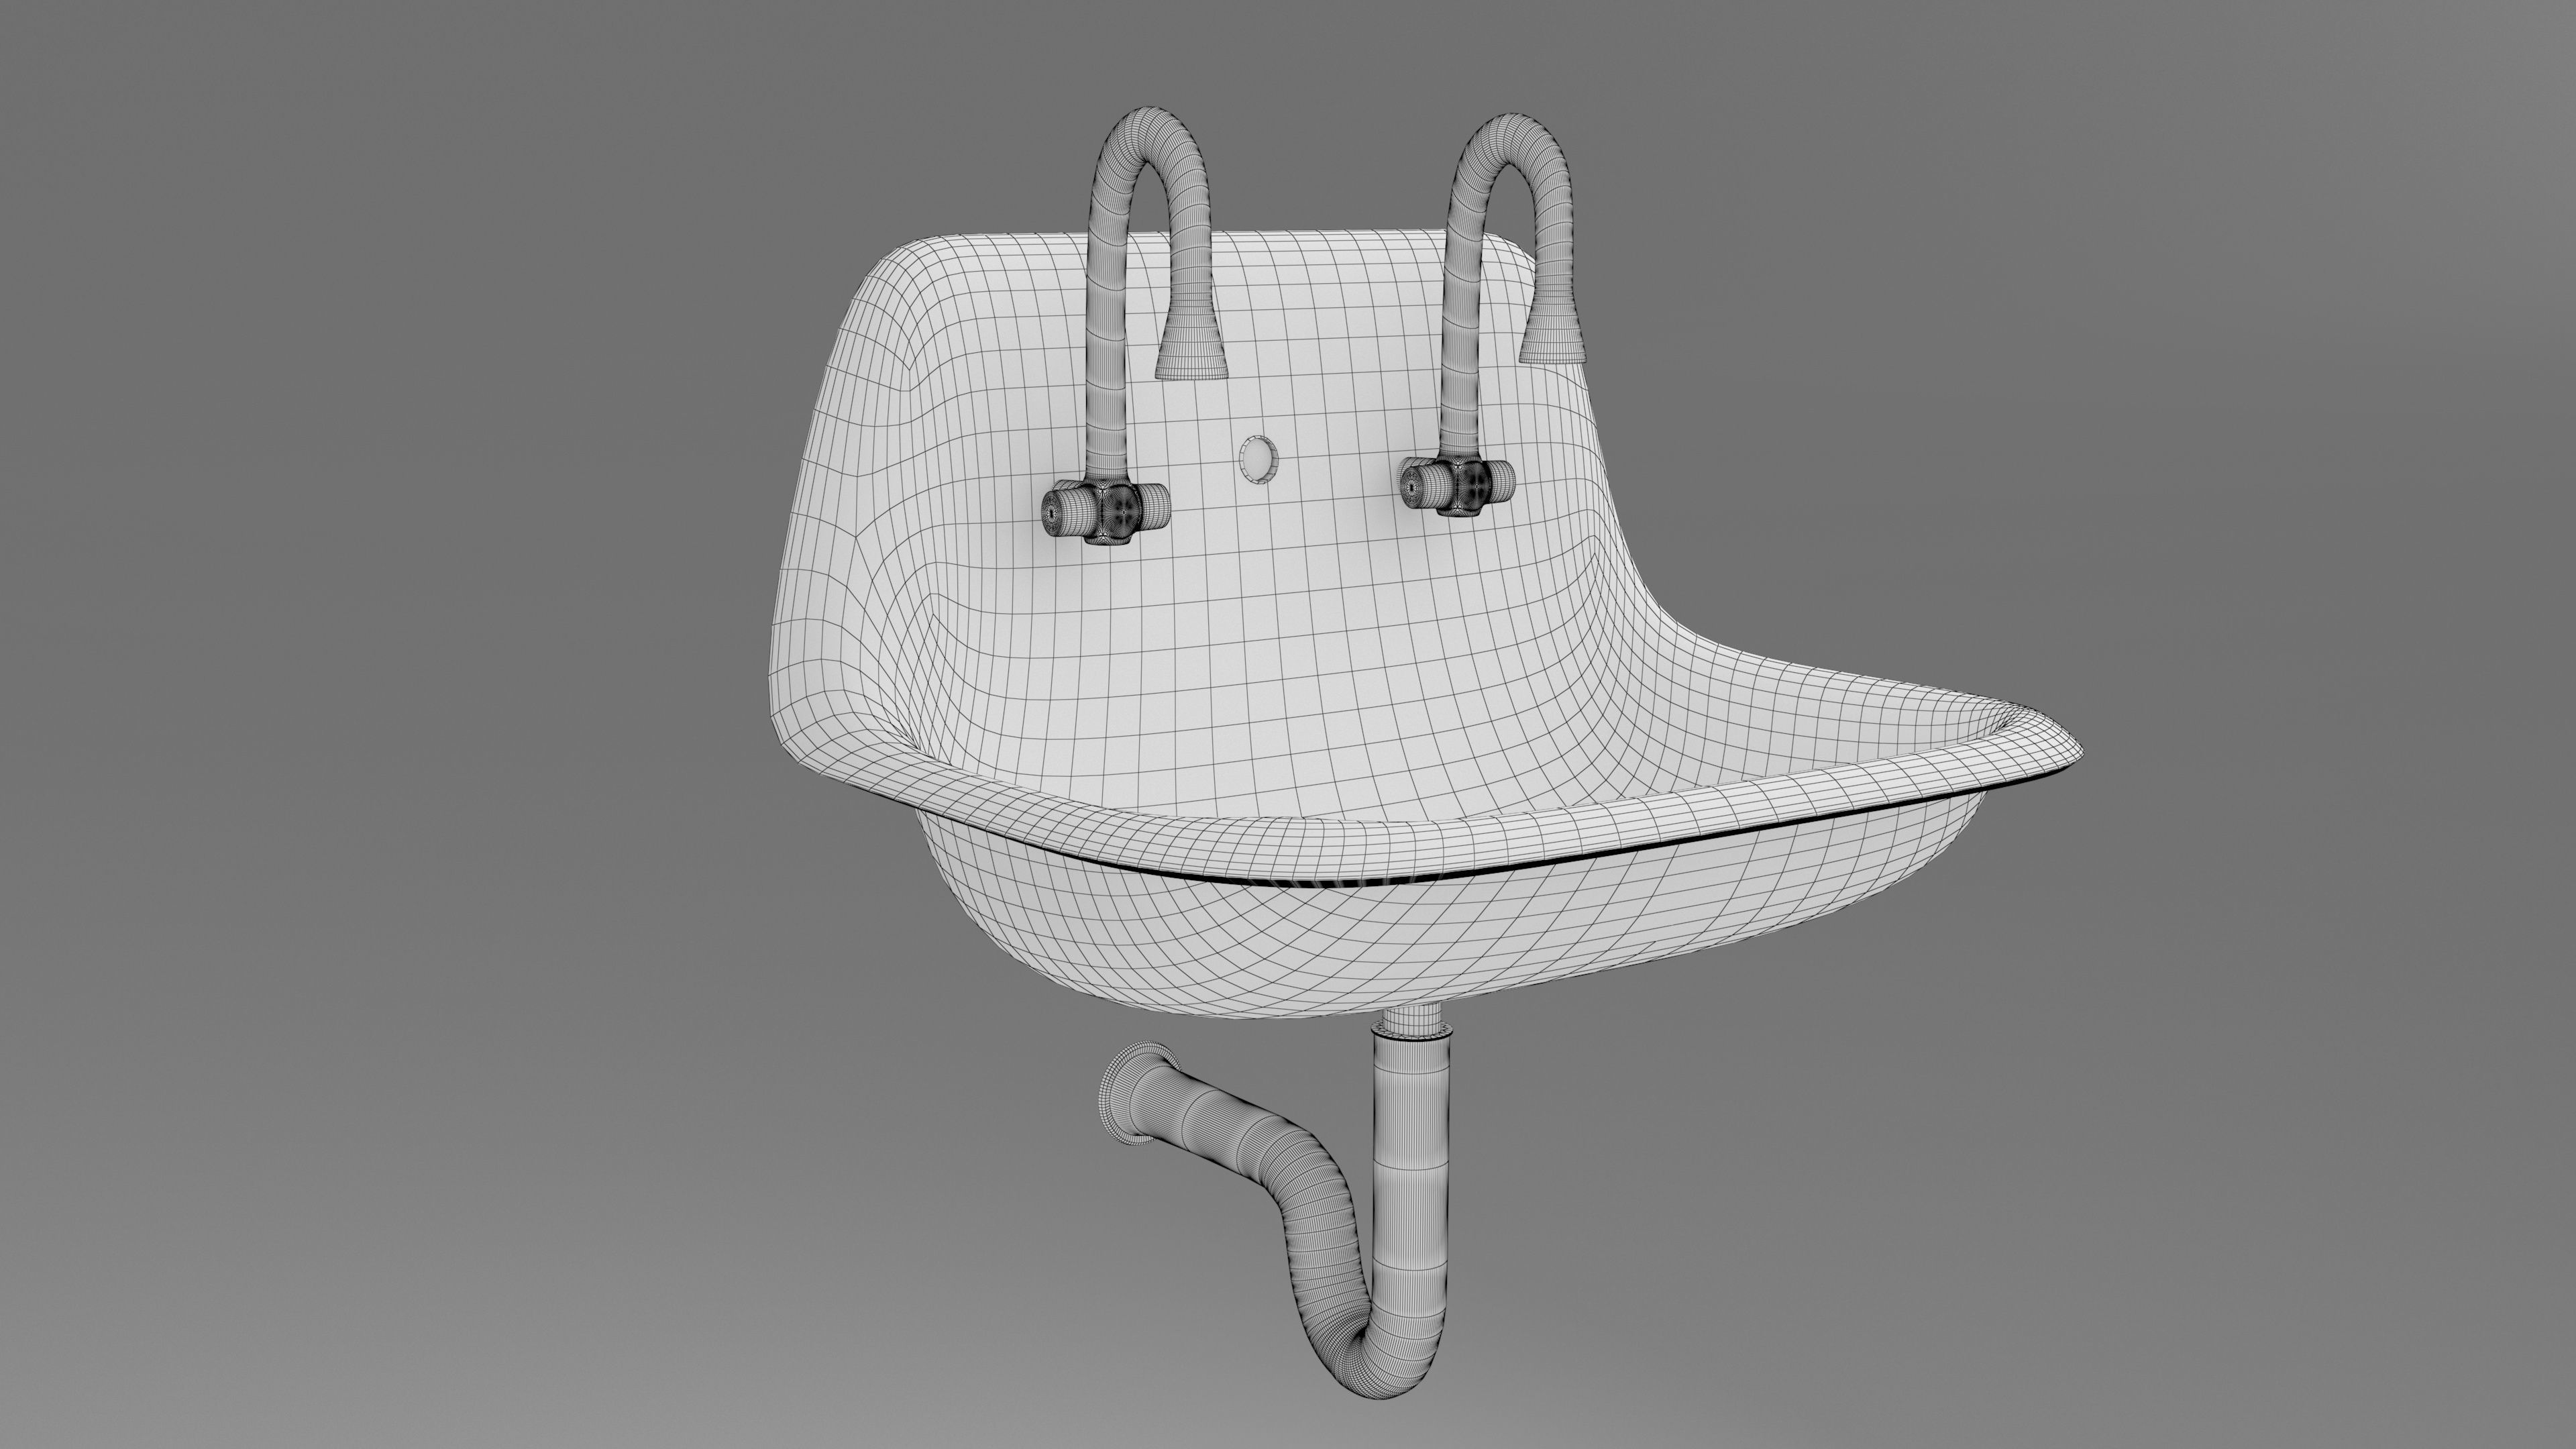Select the right gooseneck faucet pipe
2576x1449 pixels.
pos(1462,300)
